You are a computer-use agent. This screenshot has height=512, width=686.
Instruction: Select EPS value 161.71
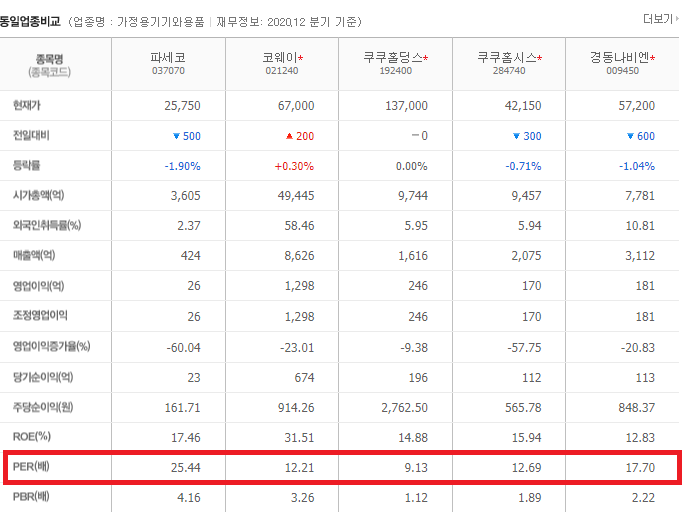tap(182, 408)
